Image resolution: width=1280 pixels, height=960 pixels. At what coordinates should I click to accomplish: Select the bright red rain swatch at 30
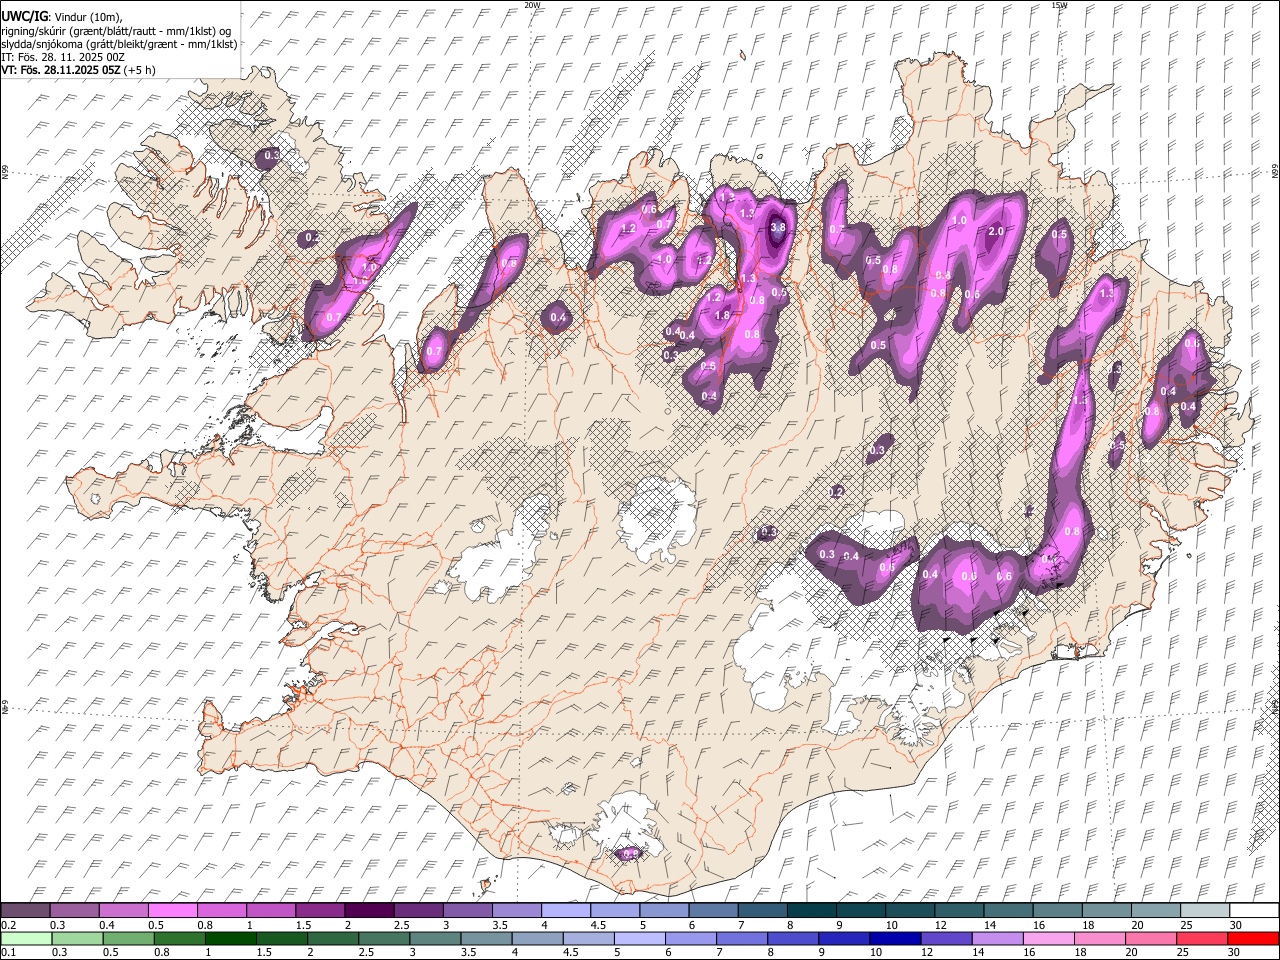point(1252,939)
